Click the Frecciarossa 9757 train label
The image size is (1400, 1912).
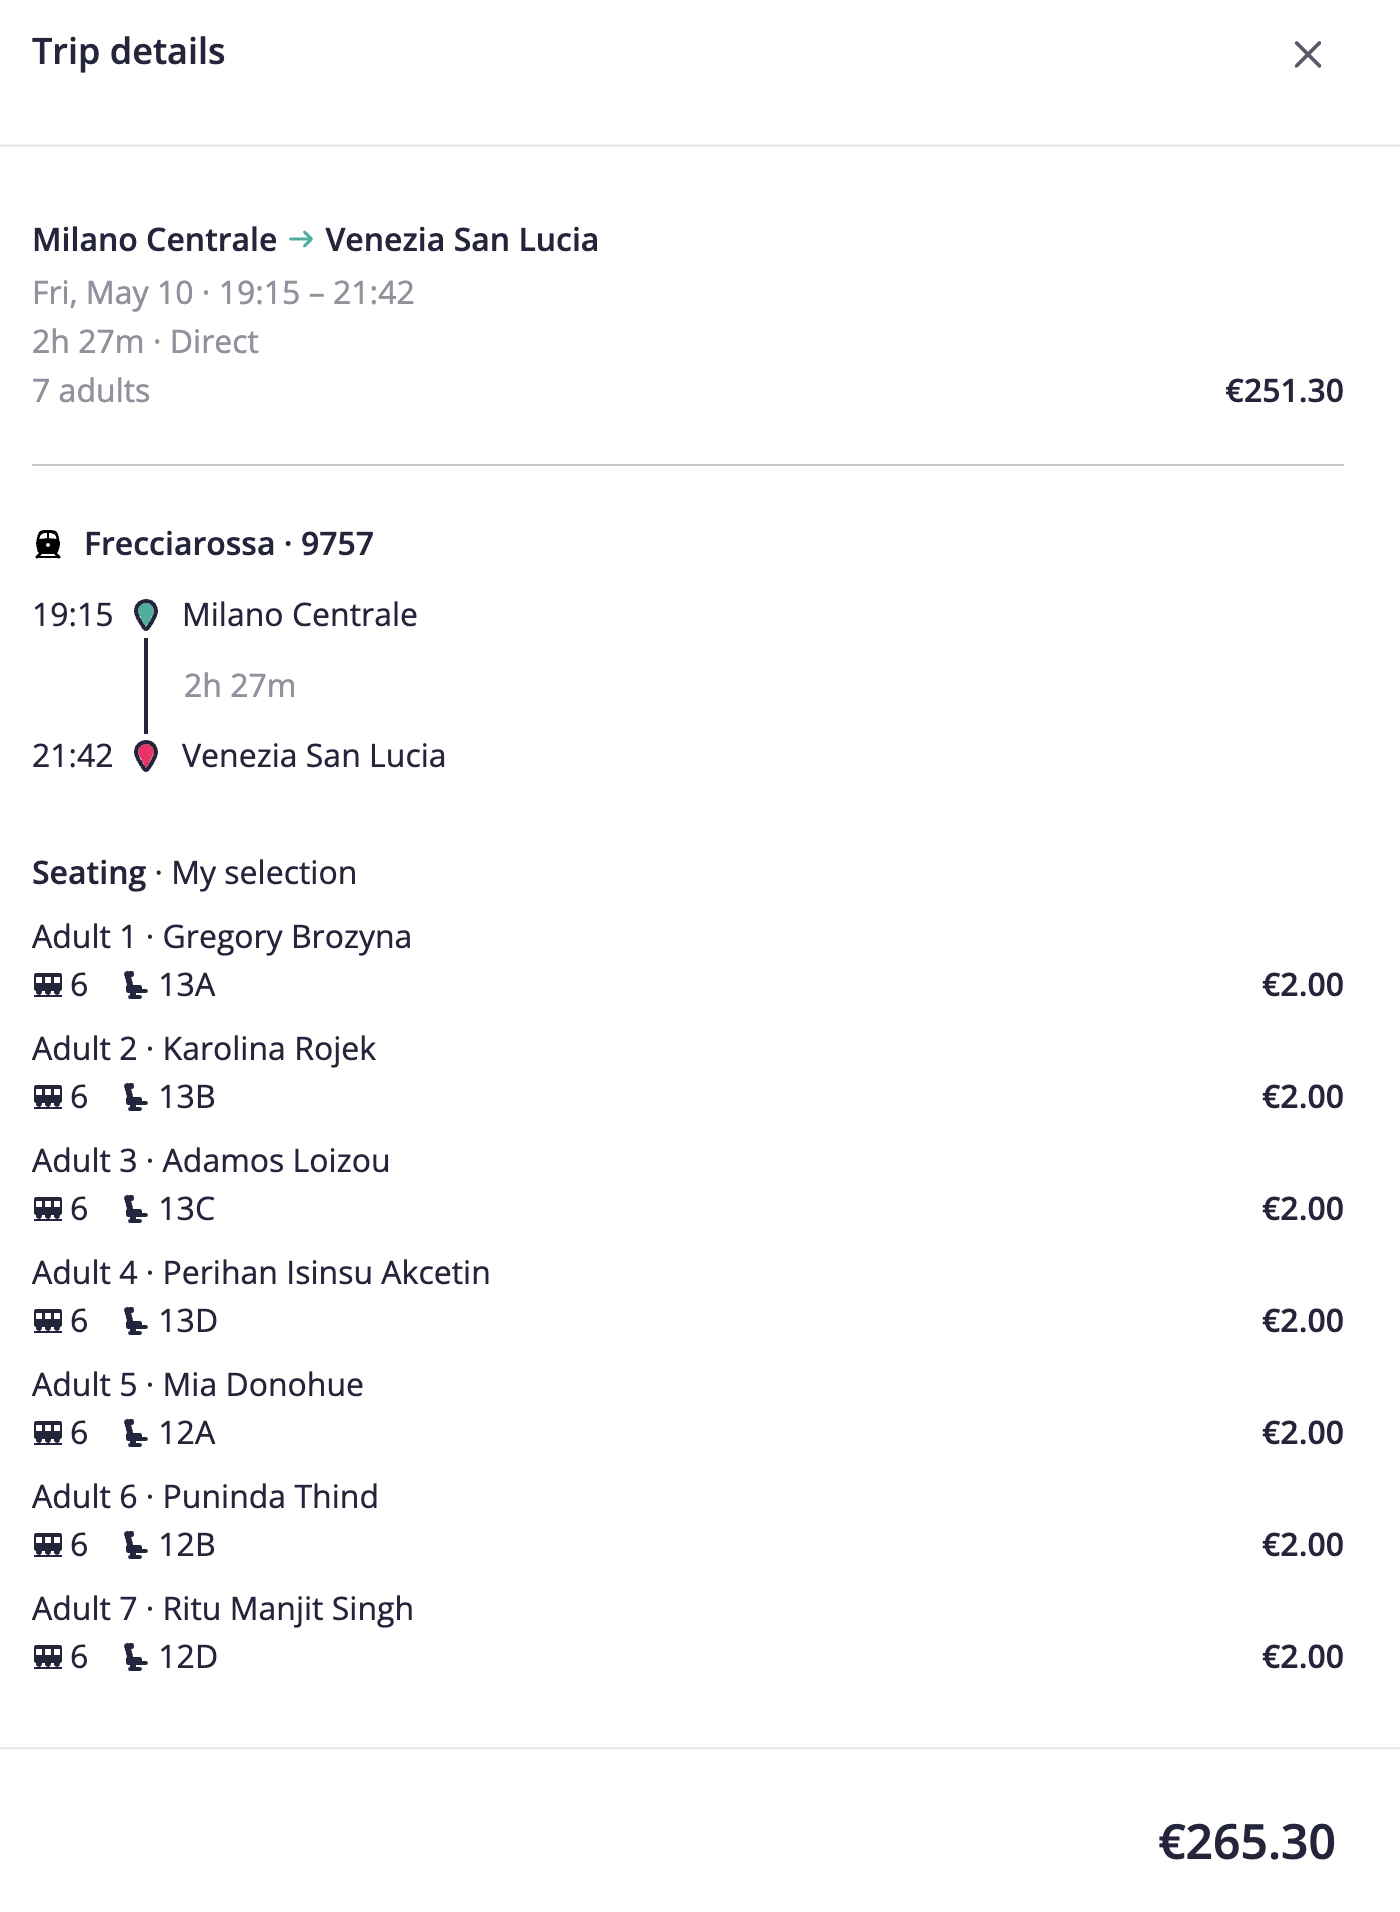(x=229, y=544)
